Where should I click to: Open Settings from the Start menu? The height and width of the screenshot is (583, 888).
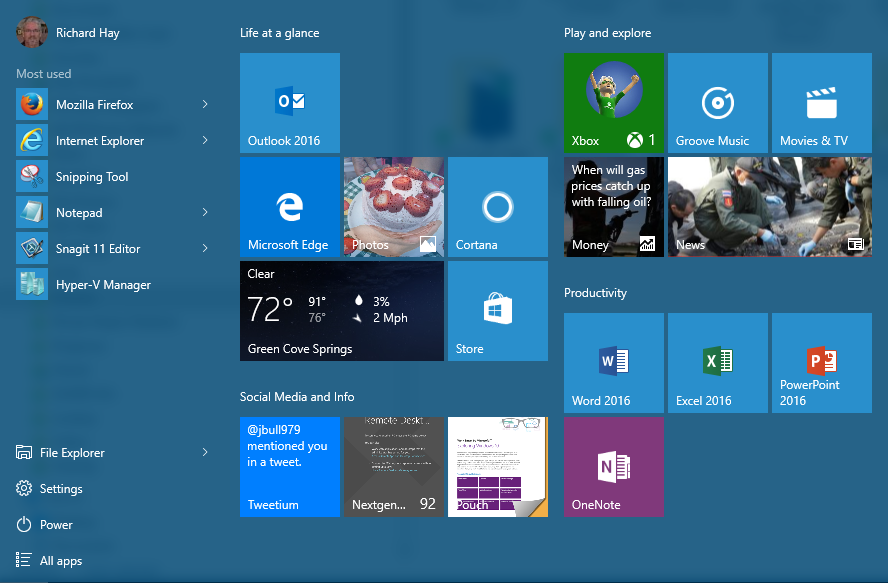pyautogui.click(x=60, y=489)
